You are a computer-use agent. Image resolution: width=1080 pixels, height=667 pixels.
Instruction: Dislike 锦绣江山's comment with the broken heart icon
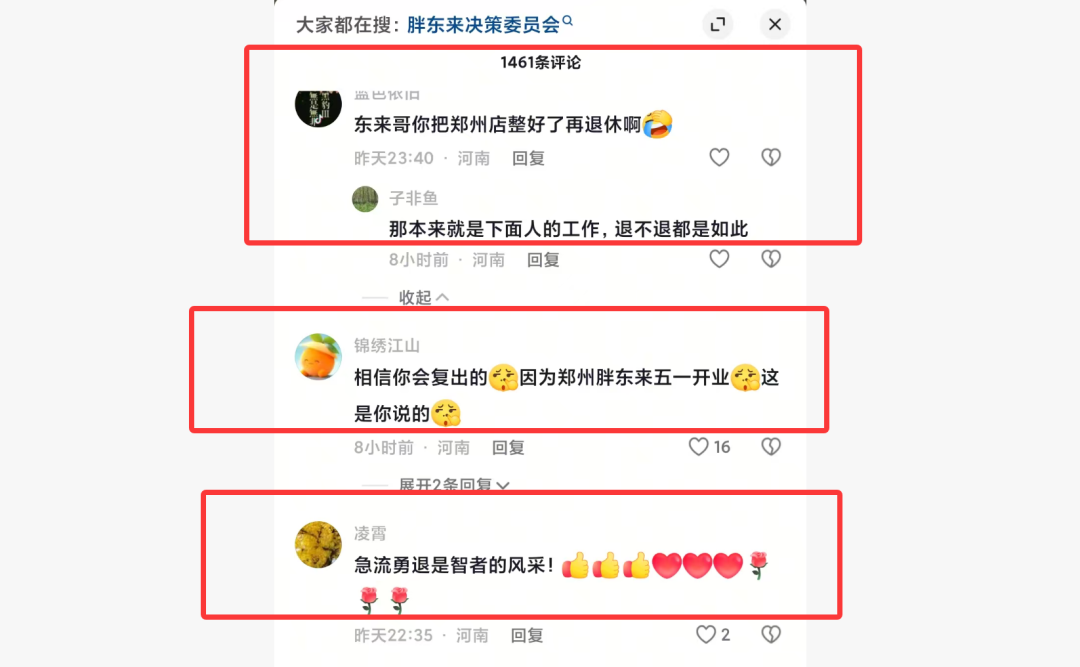click(x=771, y=447)
